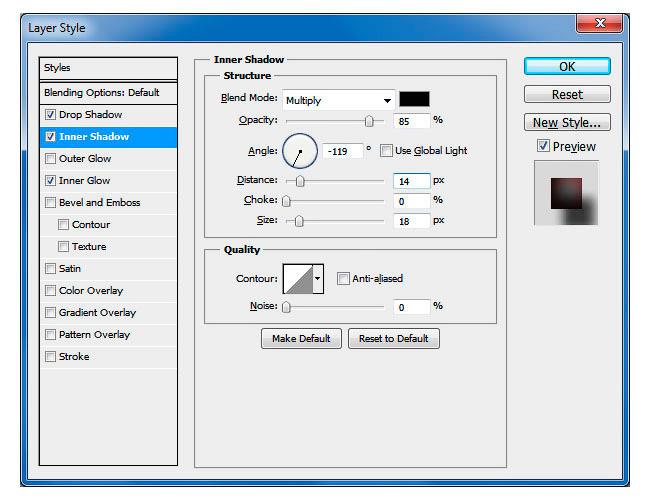Click the Contour curve thumbnail
650x499 pixels.
point(298,279)
